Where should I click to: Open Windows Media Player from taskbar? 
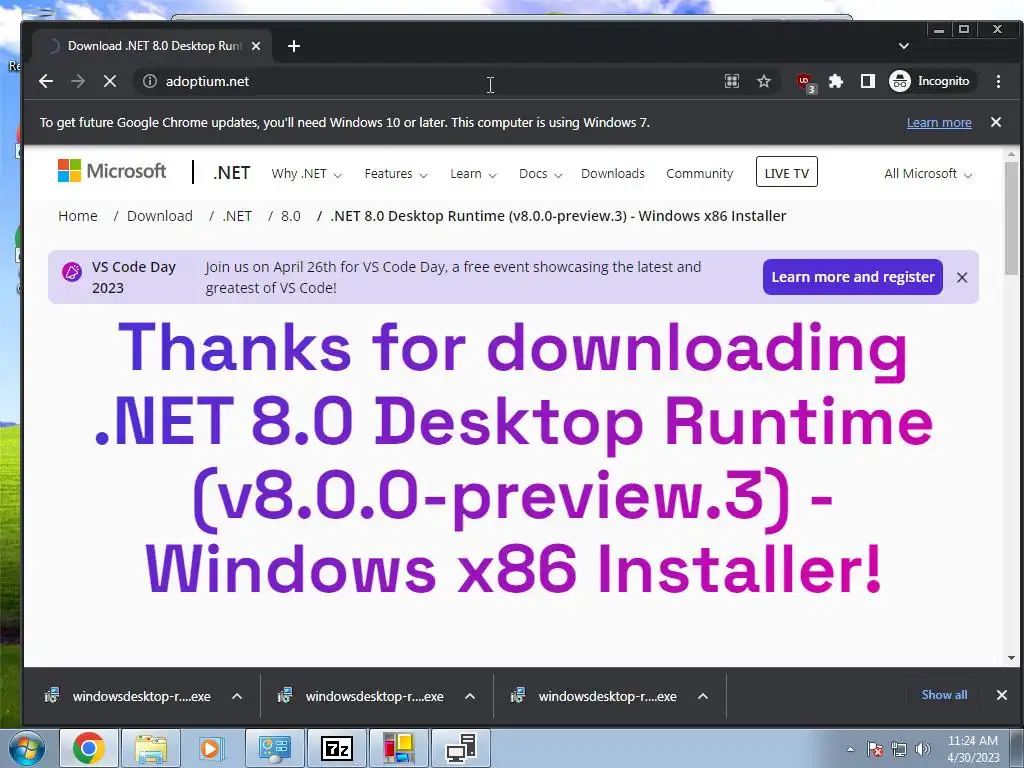212,748
